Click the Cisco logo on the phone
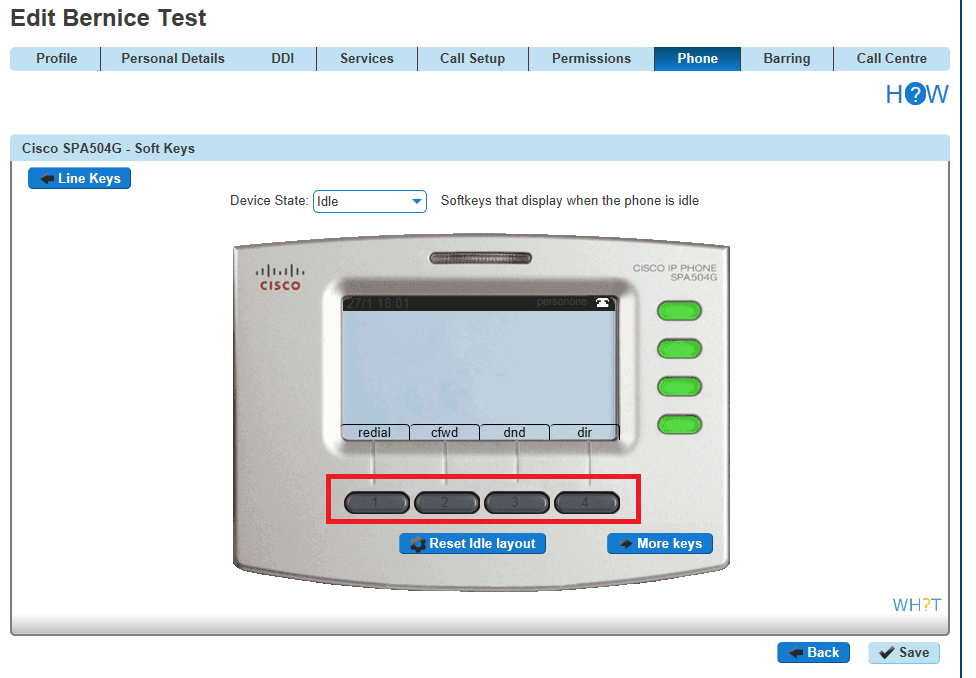Image resolution: width=976 pixels, height=678 pixels. pos(280,278)
